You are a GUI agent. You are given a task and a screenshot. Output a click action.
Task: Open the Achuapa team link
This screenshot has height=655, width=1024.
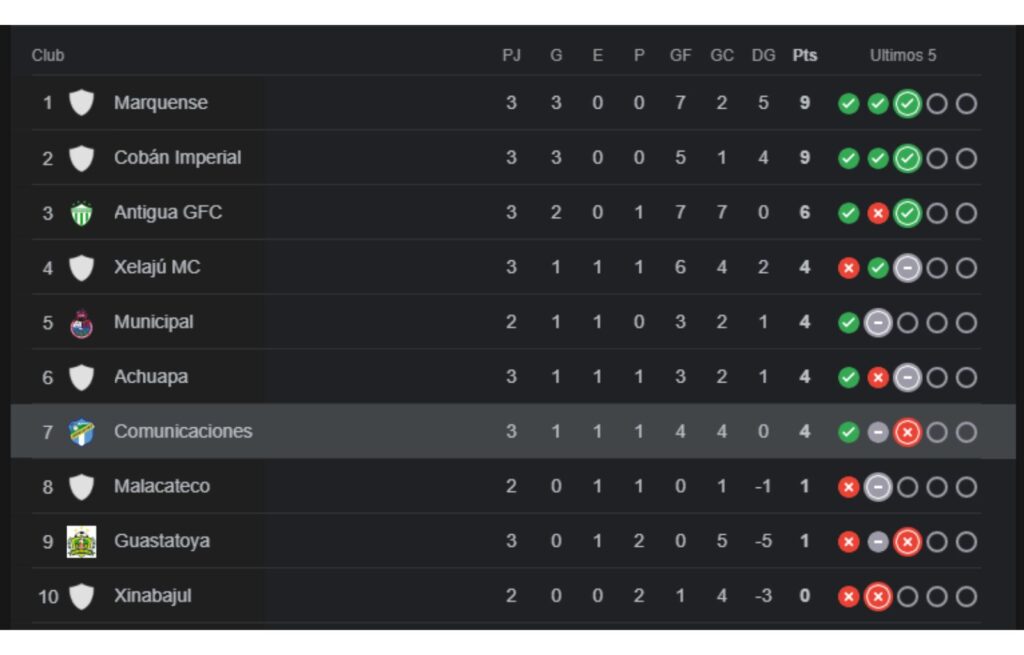151,377
